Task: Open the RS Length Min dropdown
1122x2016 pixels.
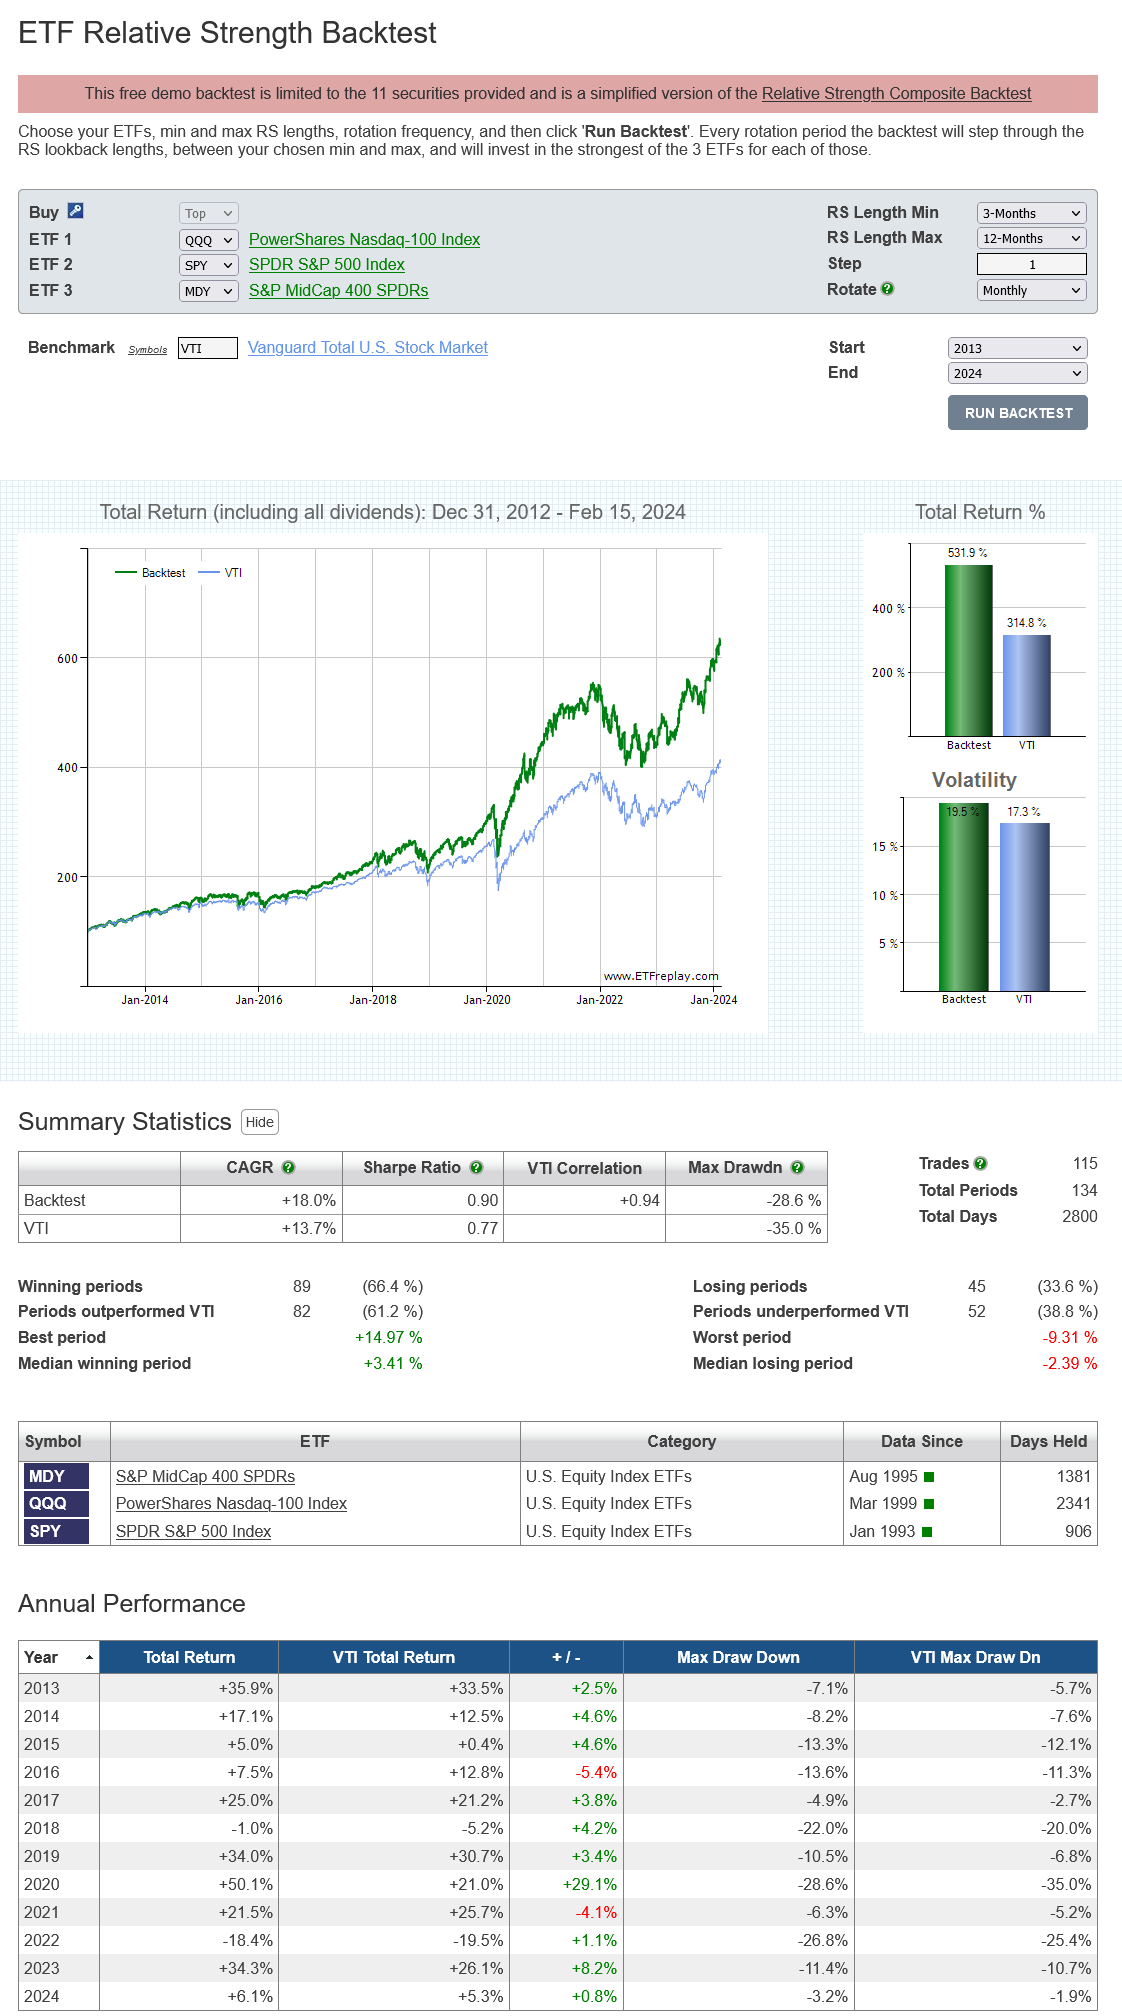Action: point(1031,213)
